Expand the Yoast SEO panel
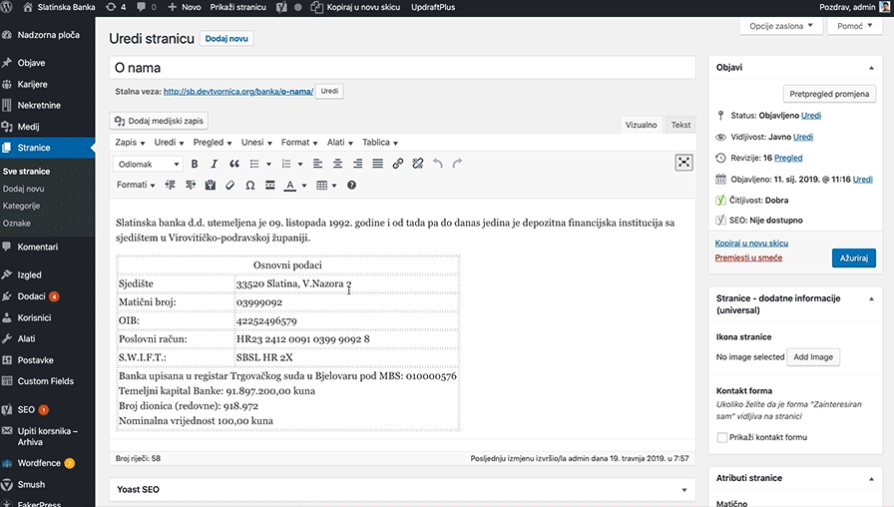 pos(685,490)
